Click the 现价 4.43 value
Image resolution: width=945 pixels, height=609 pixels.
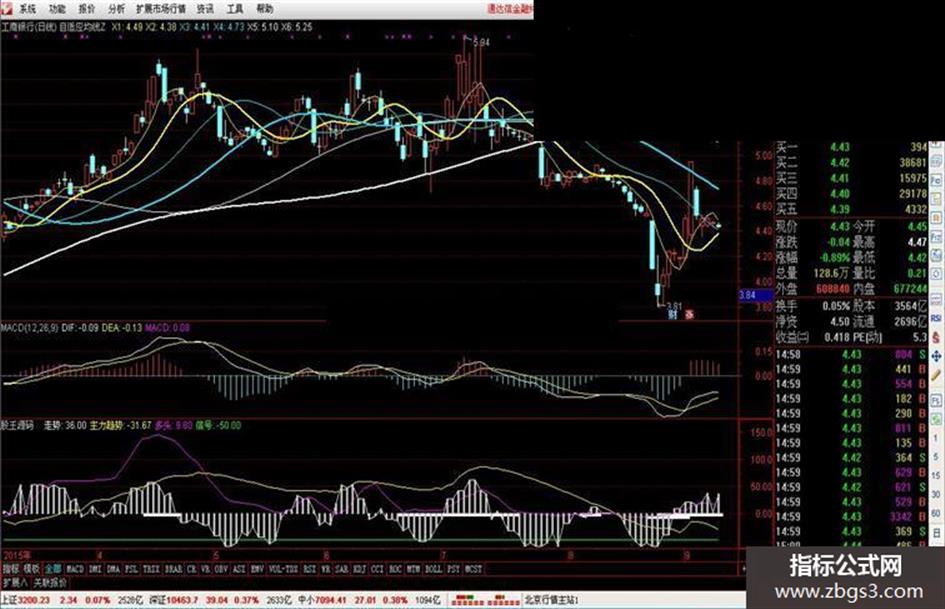840,227
